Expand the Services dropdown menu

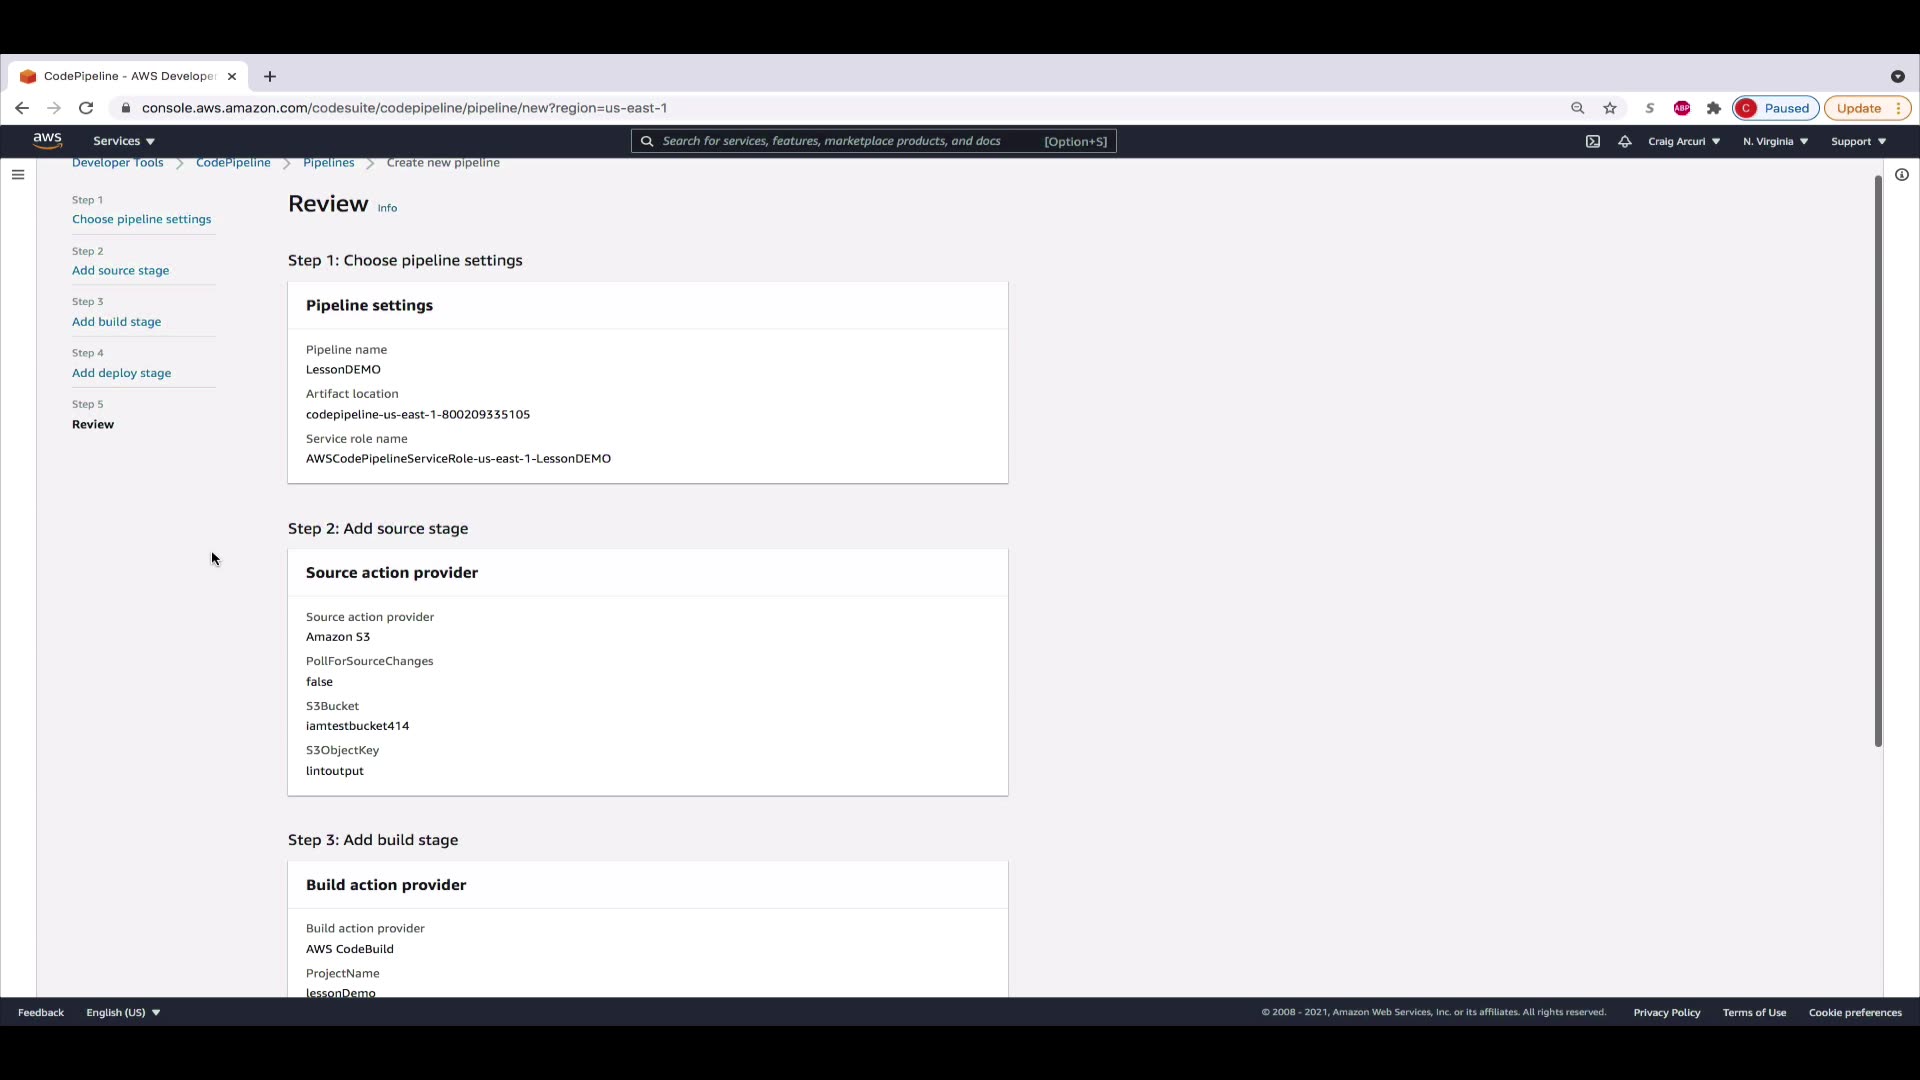coord(123,141)
